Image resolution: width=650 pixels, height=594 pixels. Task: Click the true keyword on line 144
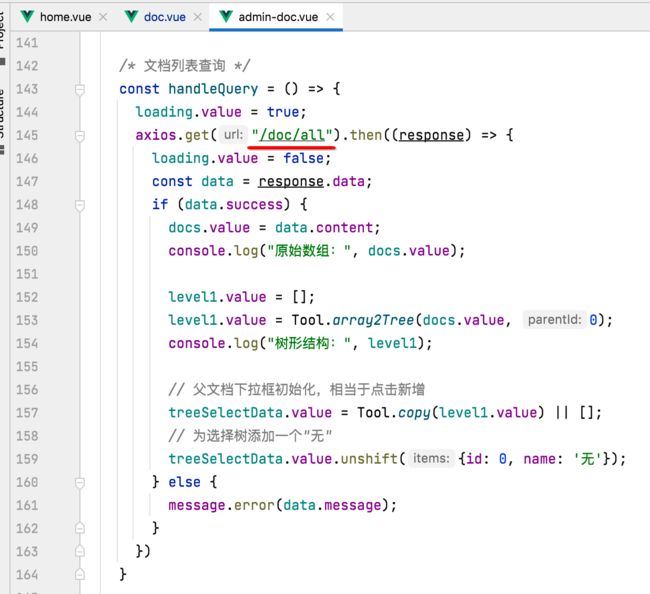coord(283,112)
